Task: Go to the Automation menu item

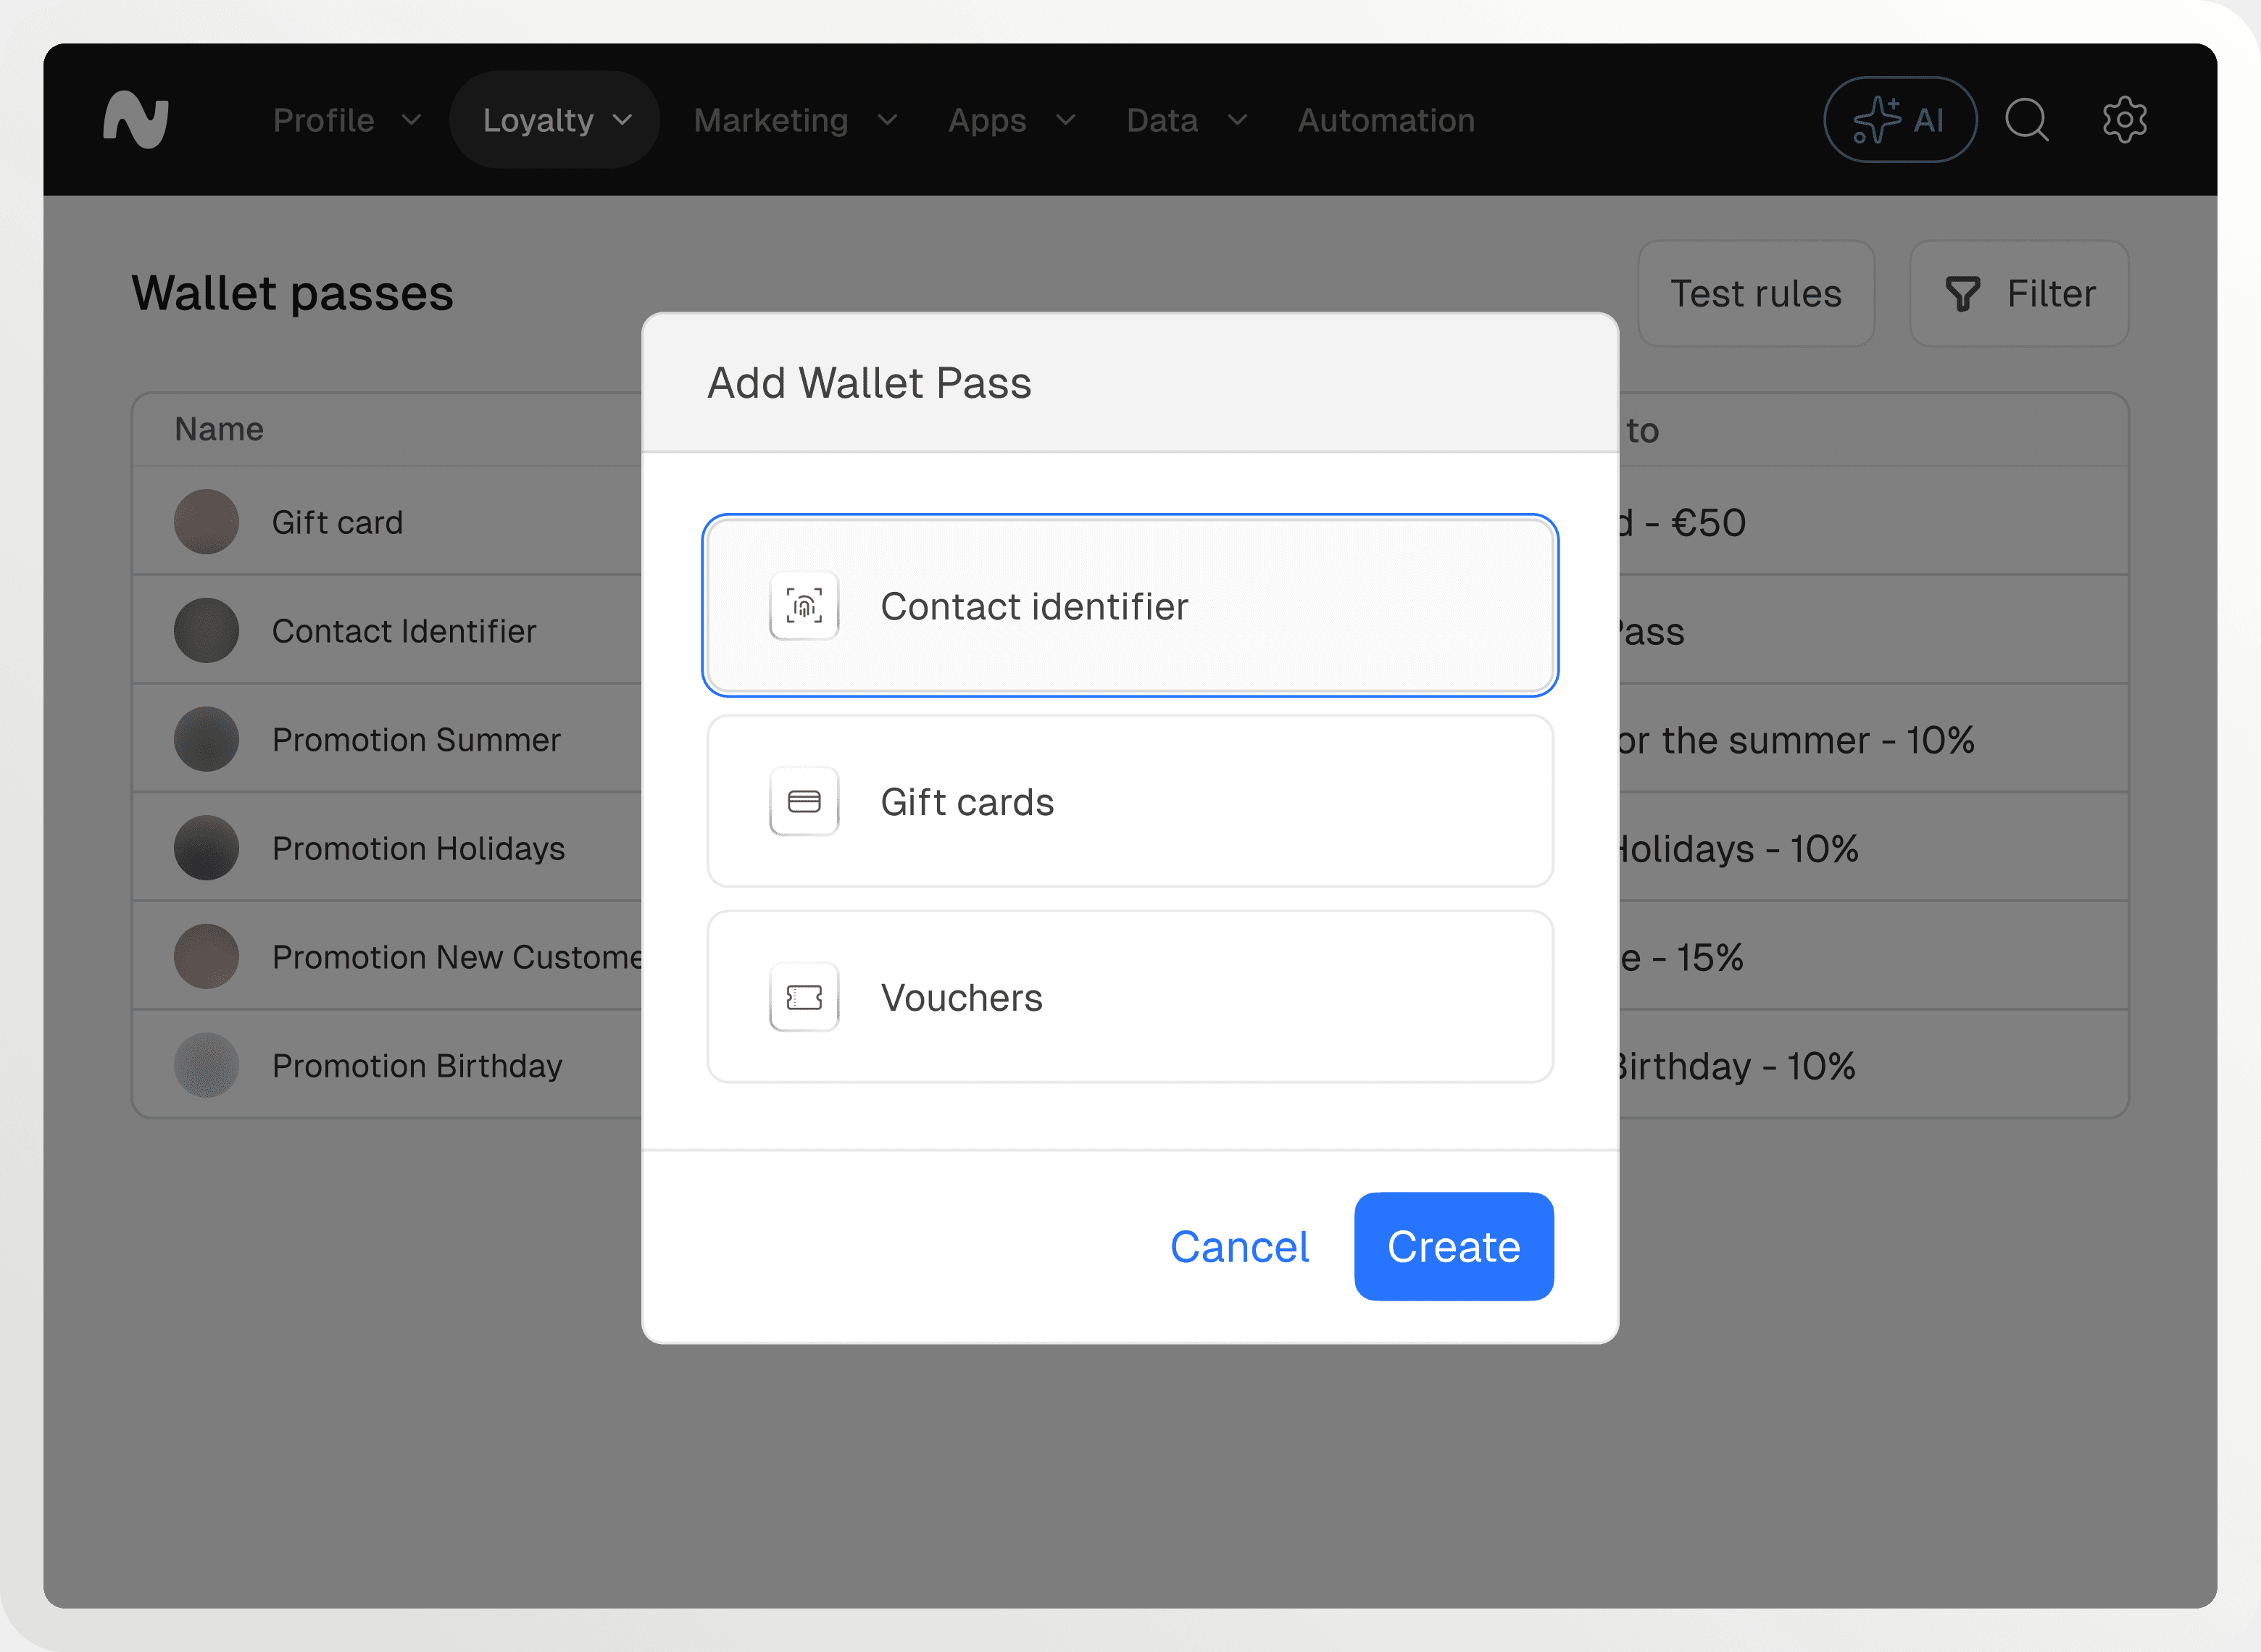Action: (1386, 120)
